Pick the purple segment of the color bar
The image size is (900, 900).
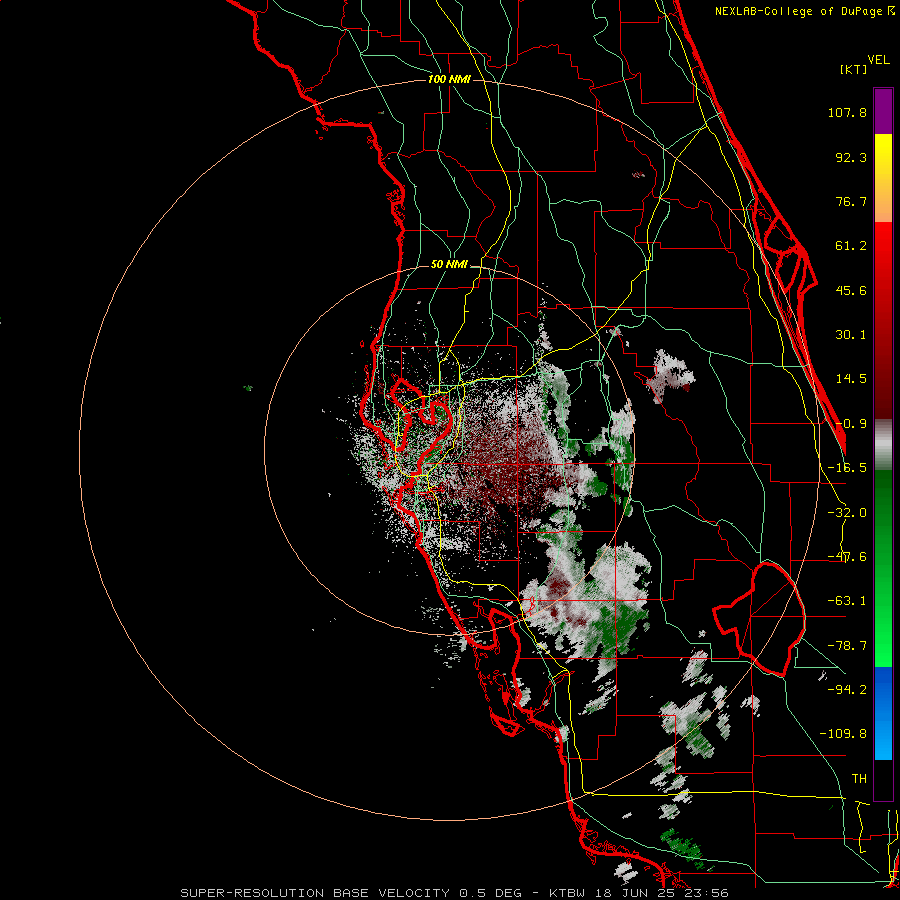click(883, 111)
